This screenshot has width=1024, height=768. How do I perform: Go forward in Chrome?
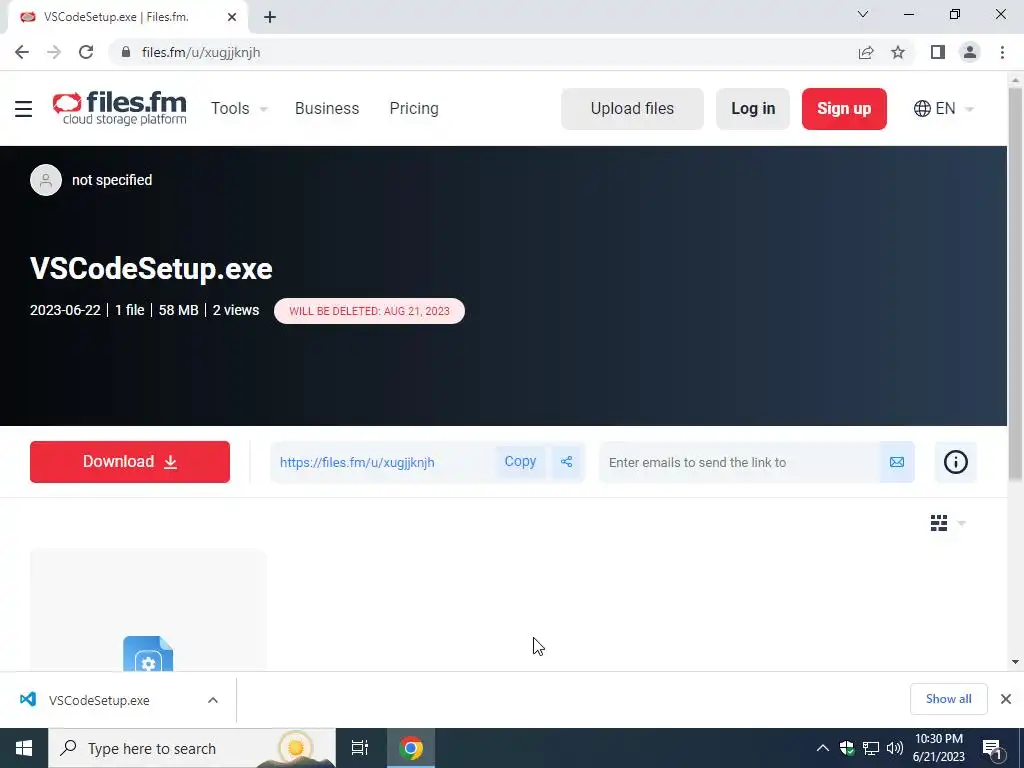tap(54, 52)
